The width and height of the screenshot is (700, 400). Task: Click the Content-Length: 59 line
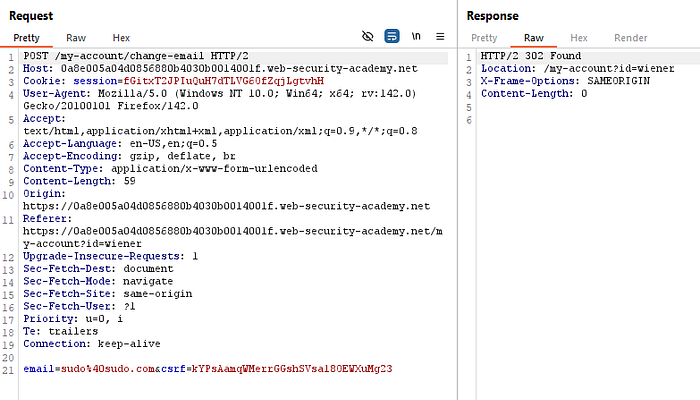[79, 181]
